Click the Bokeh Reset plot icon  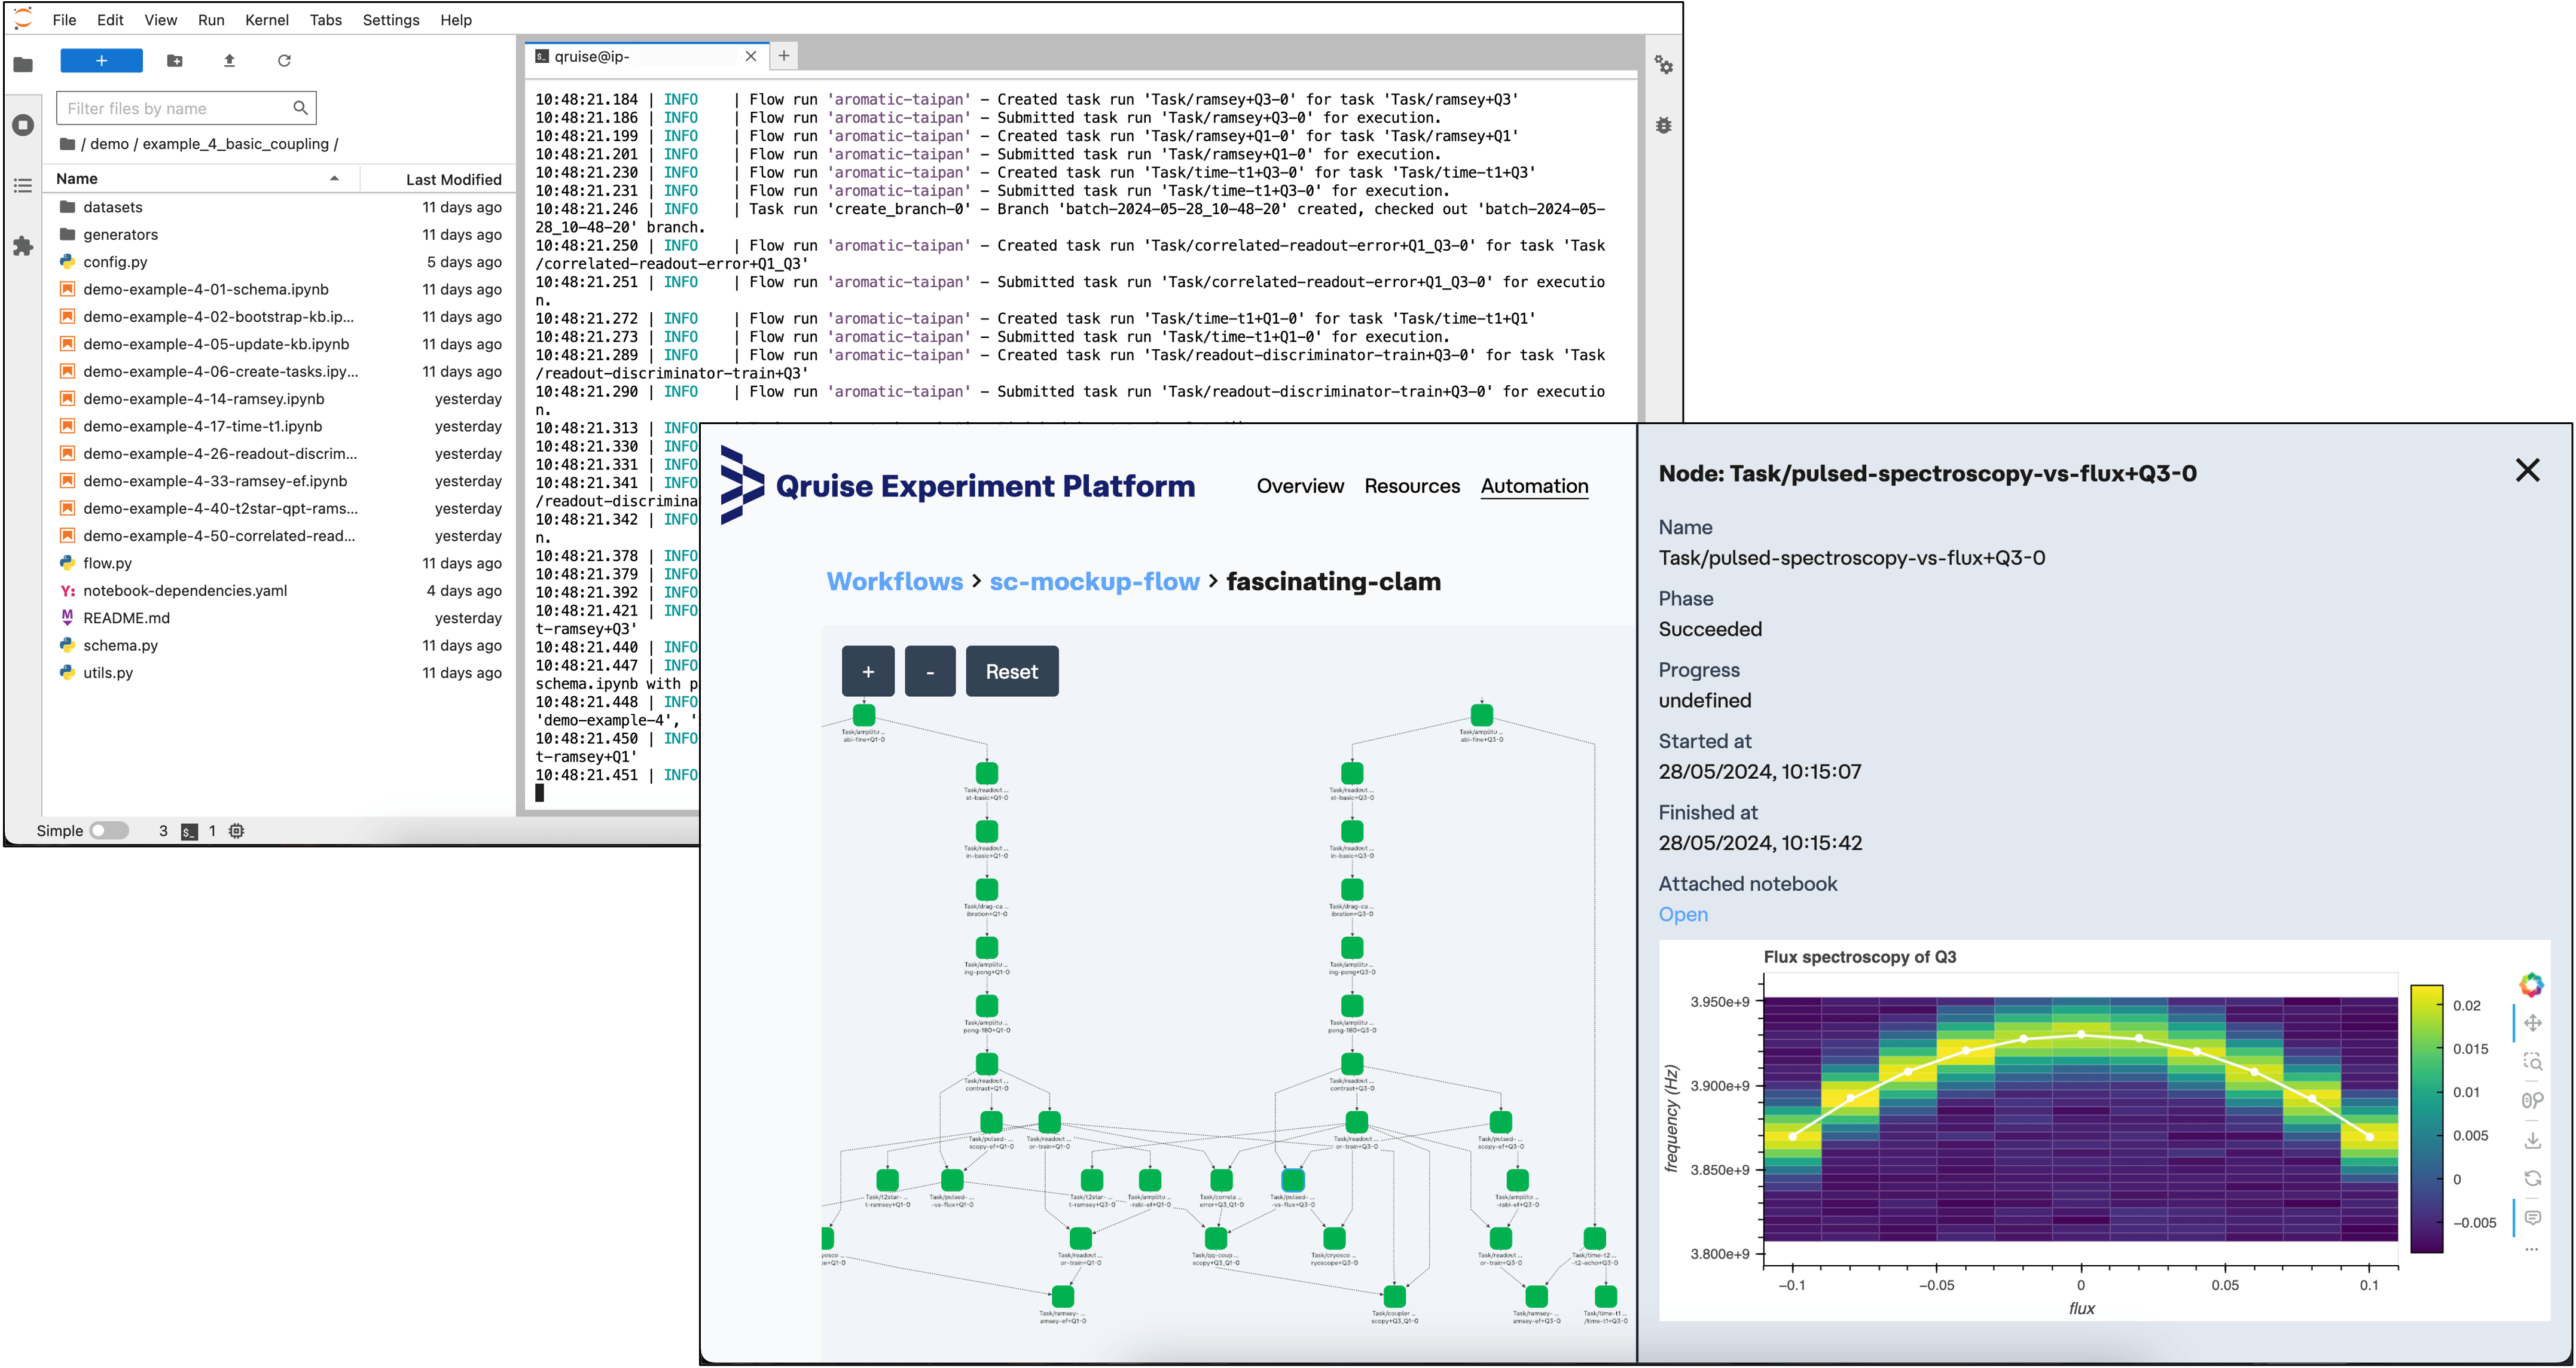coord(2532,1179)
